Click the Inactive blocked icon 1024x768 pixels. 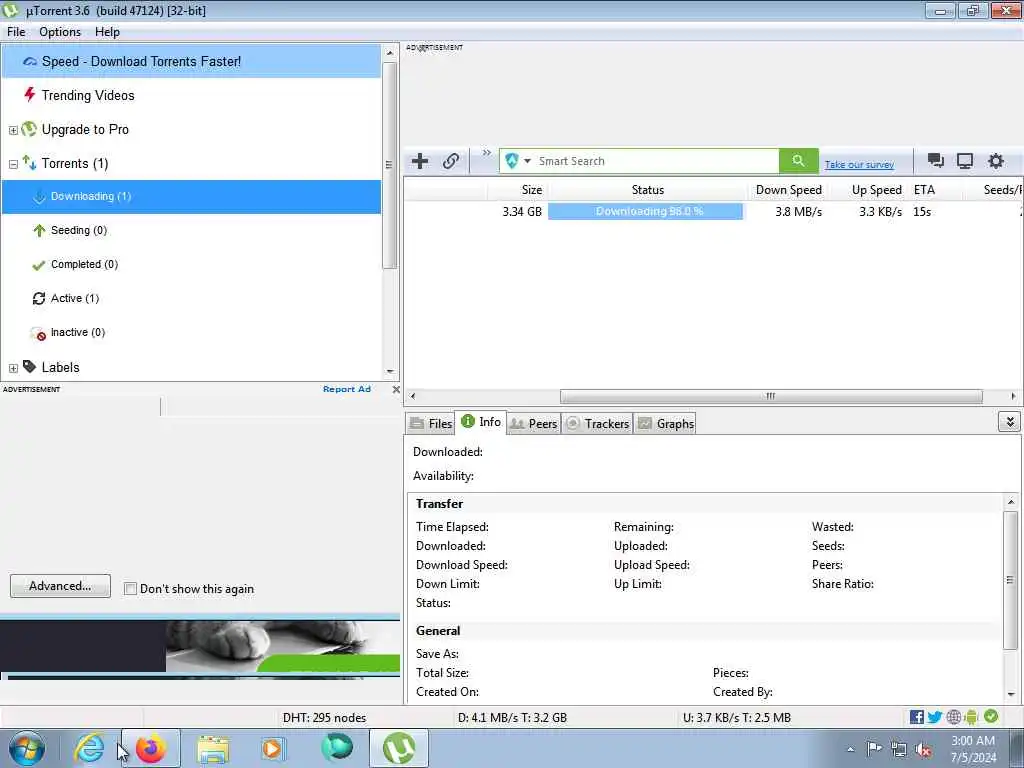click(x=39, y=334)
